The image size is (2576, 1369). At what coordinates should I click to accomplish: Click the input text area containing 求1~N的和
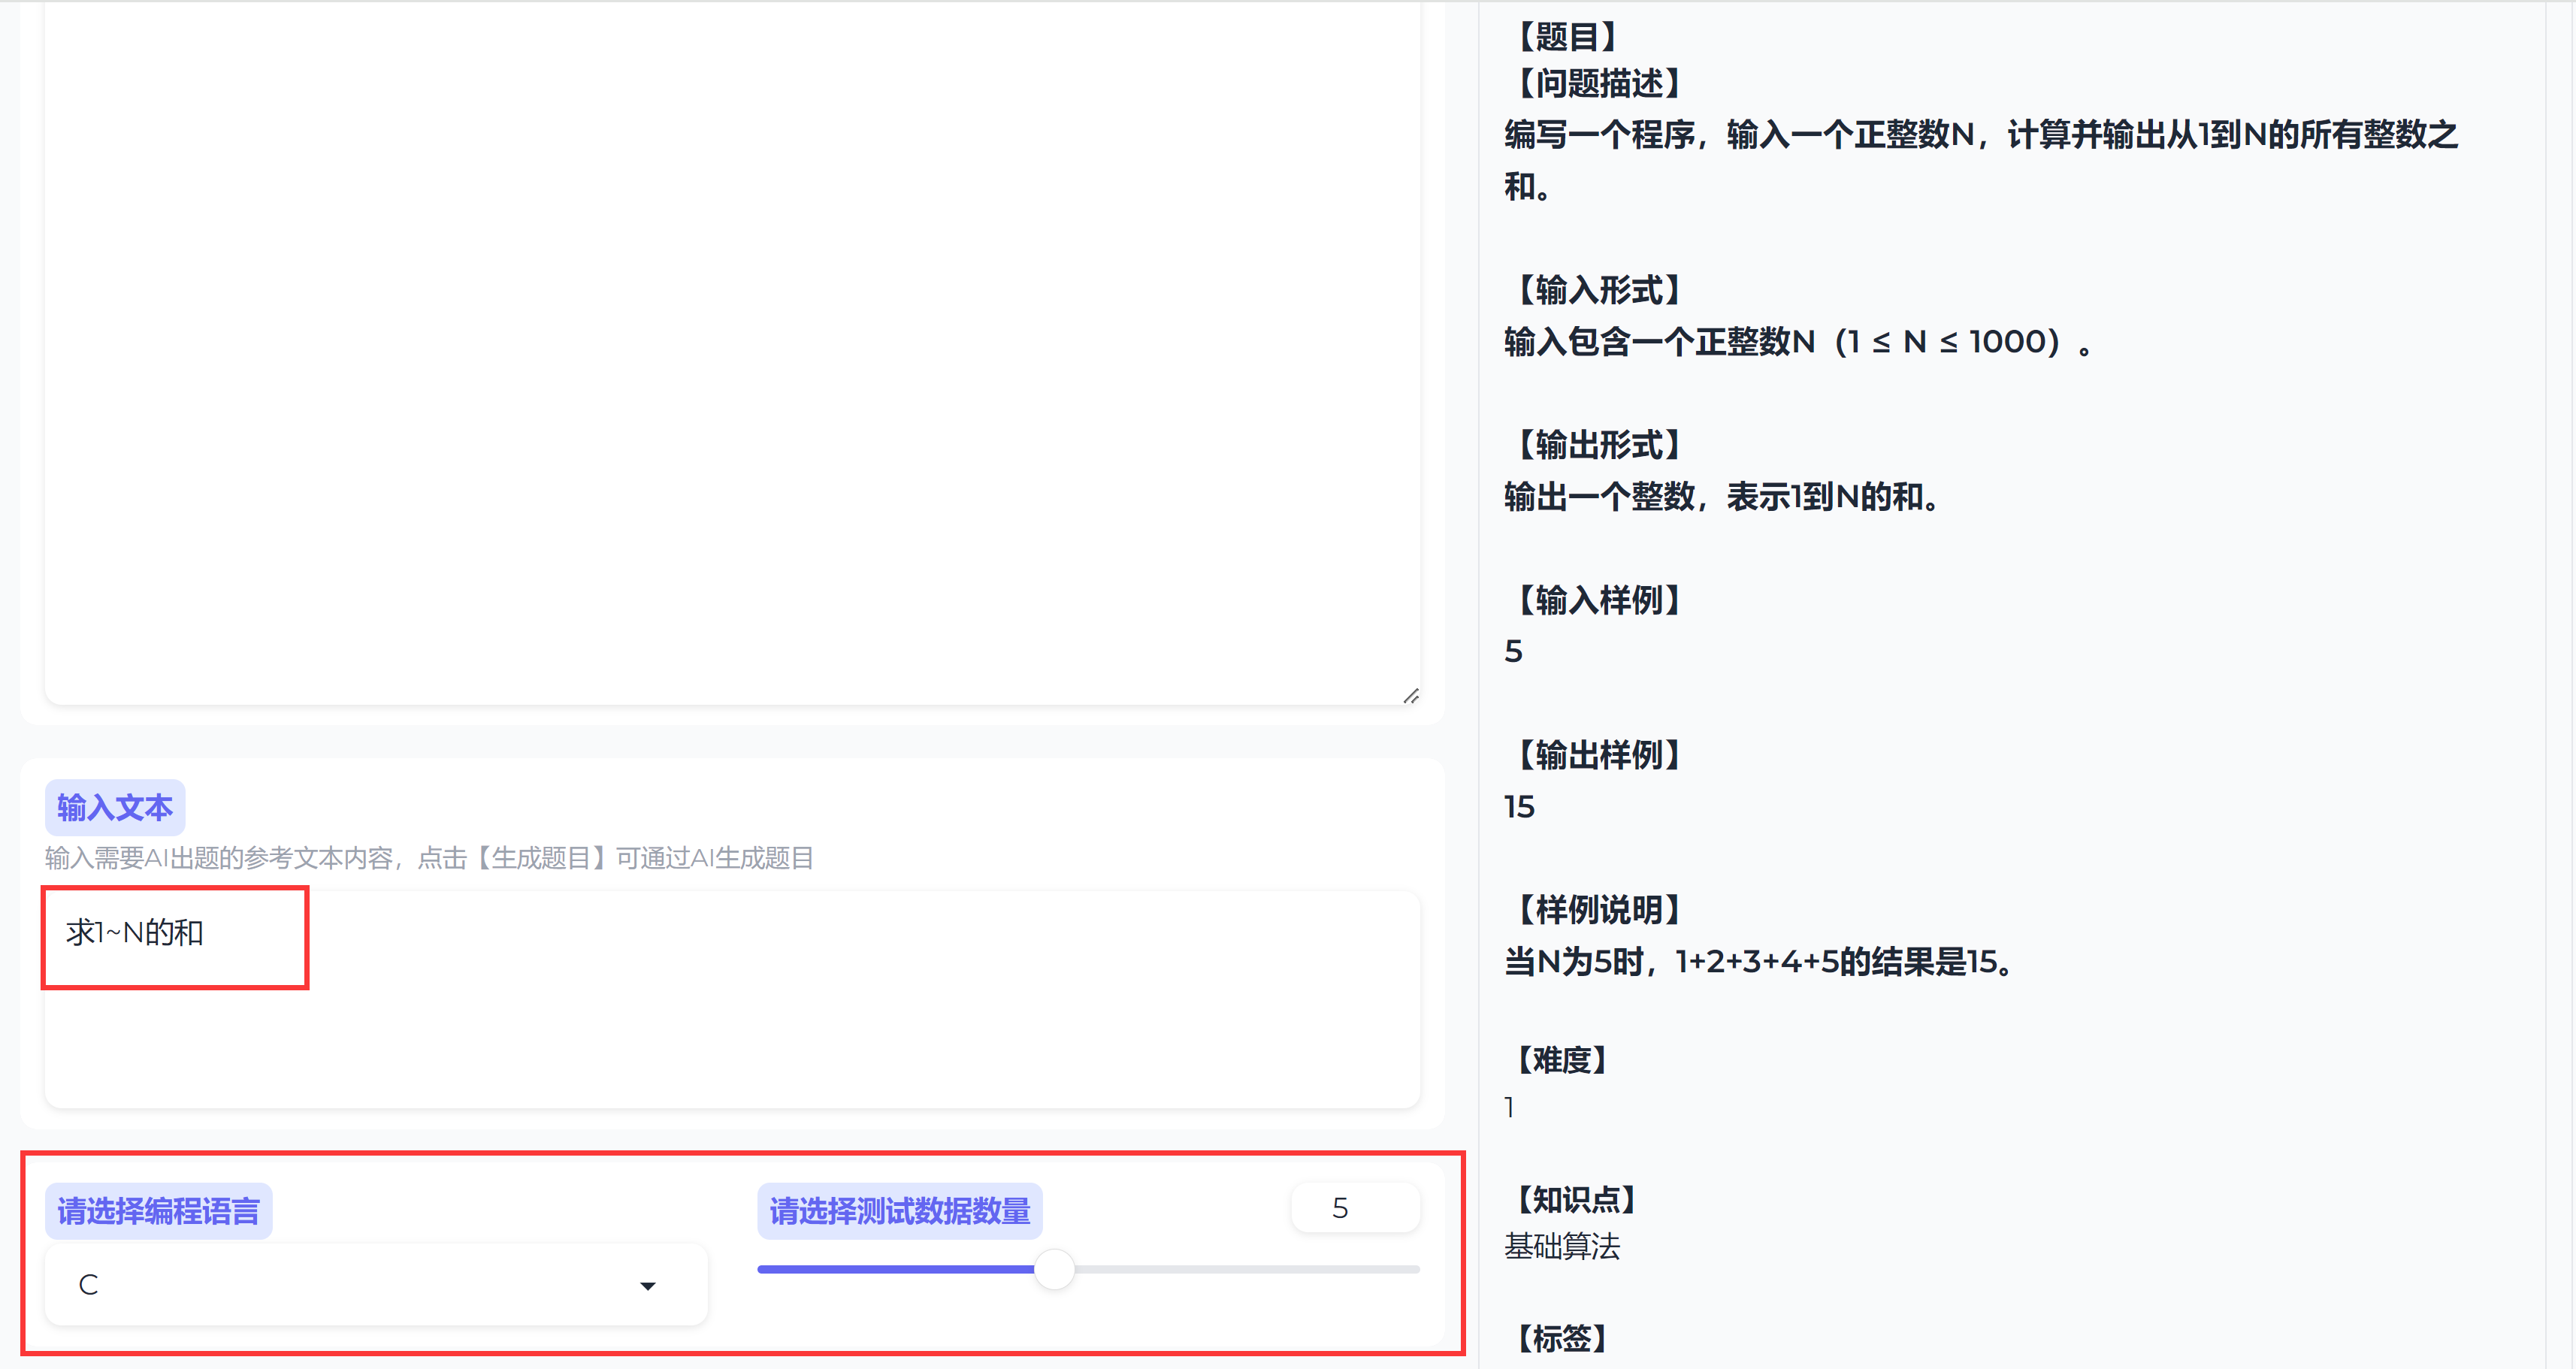pyautogui.click(x=732, y=999)
